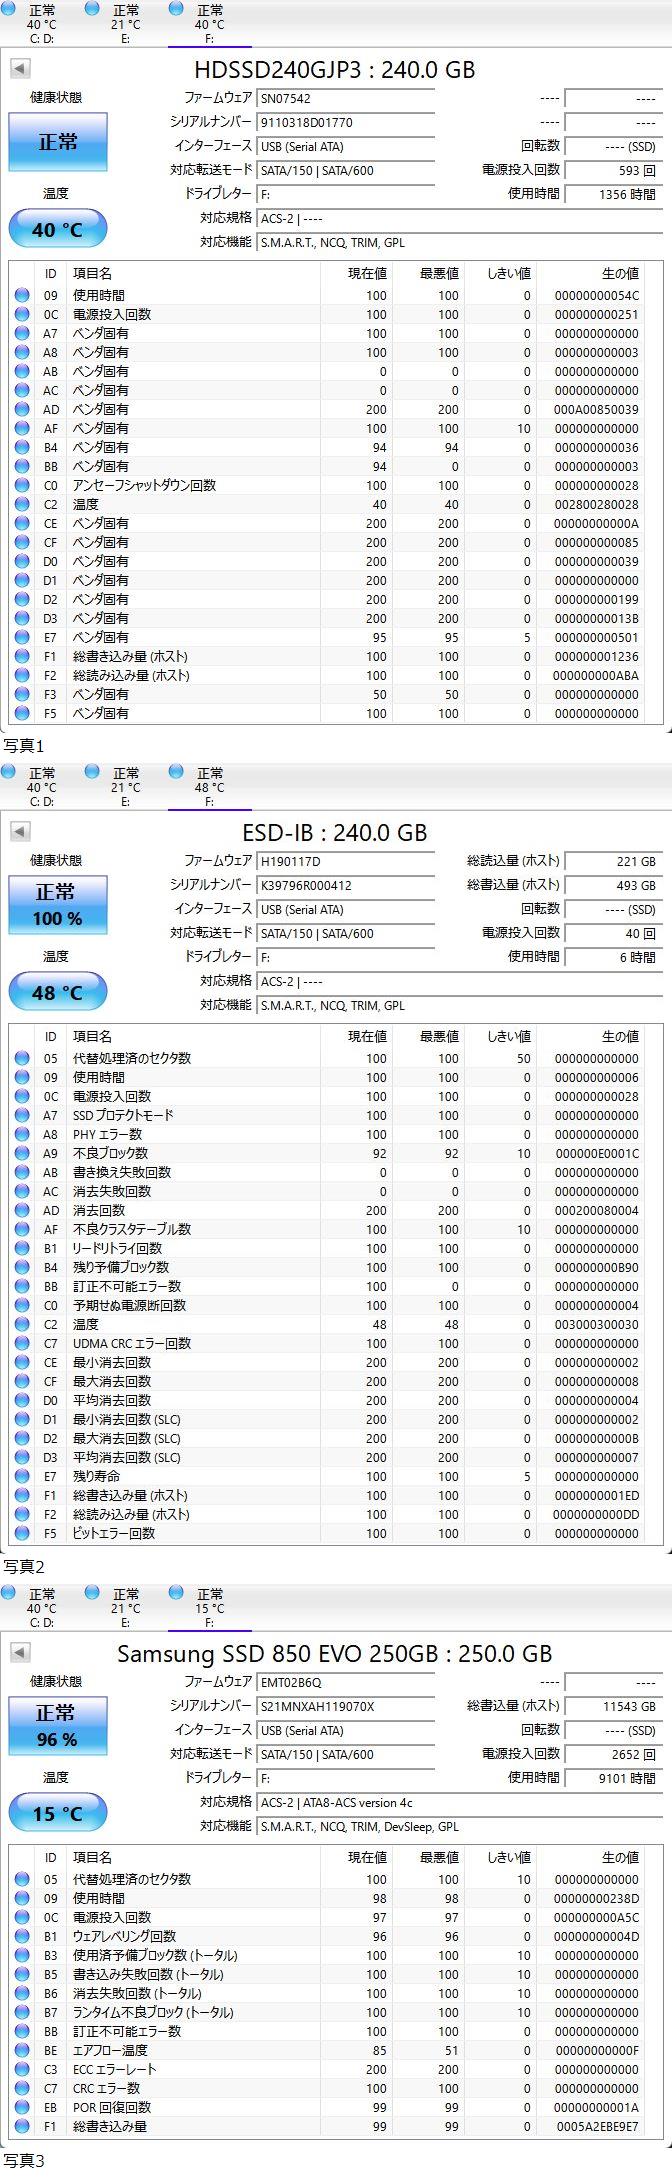Click the 15 °C temperature button under 温度

click(58, 1813)
